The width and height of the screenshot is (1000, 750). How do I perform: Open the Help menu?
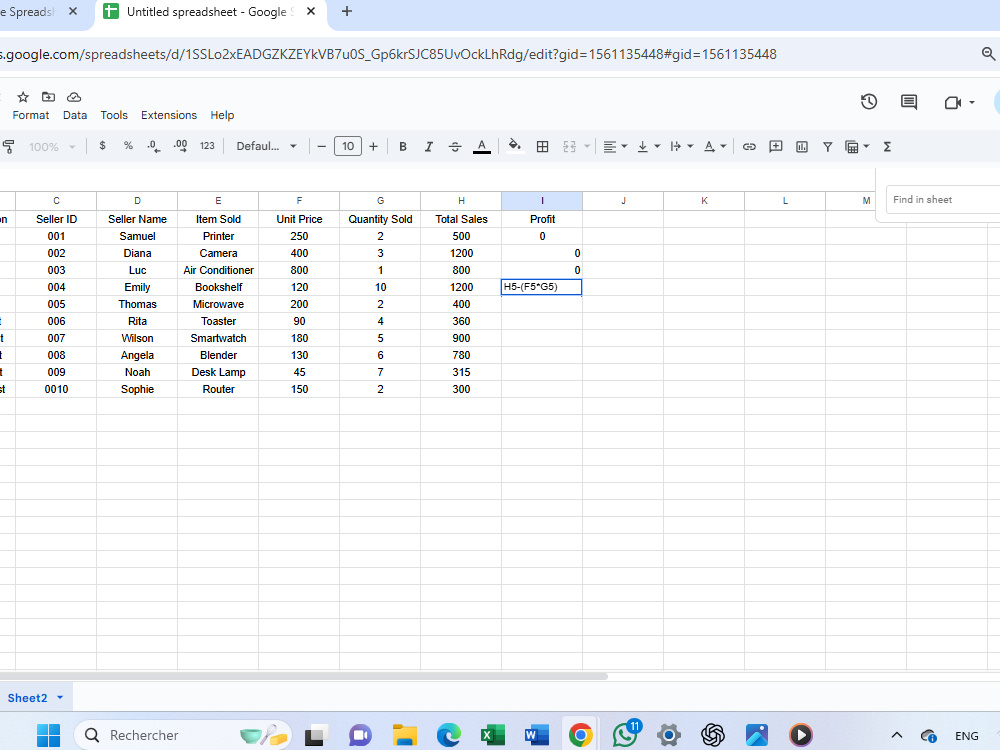click(222, 115)
